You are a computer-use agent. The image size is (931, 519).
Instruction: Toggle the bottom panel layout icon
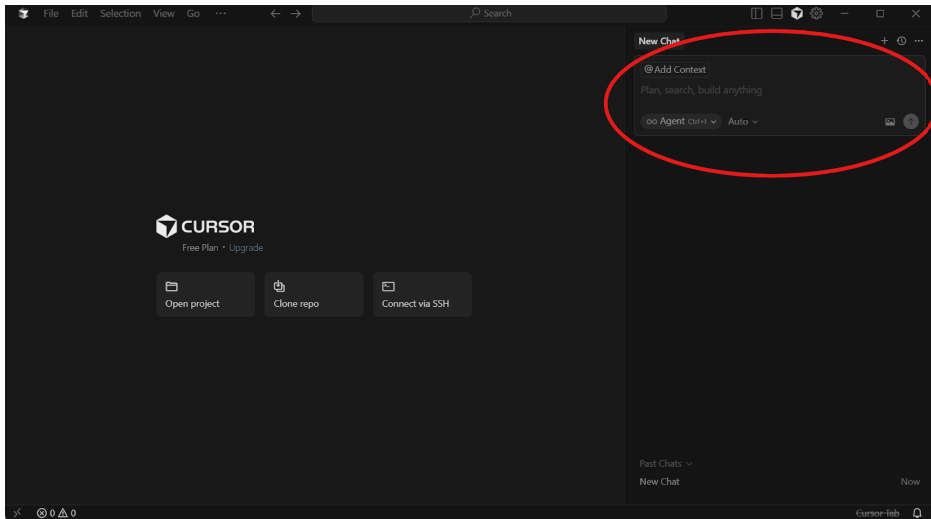point(777,13)
